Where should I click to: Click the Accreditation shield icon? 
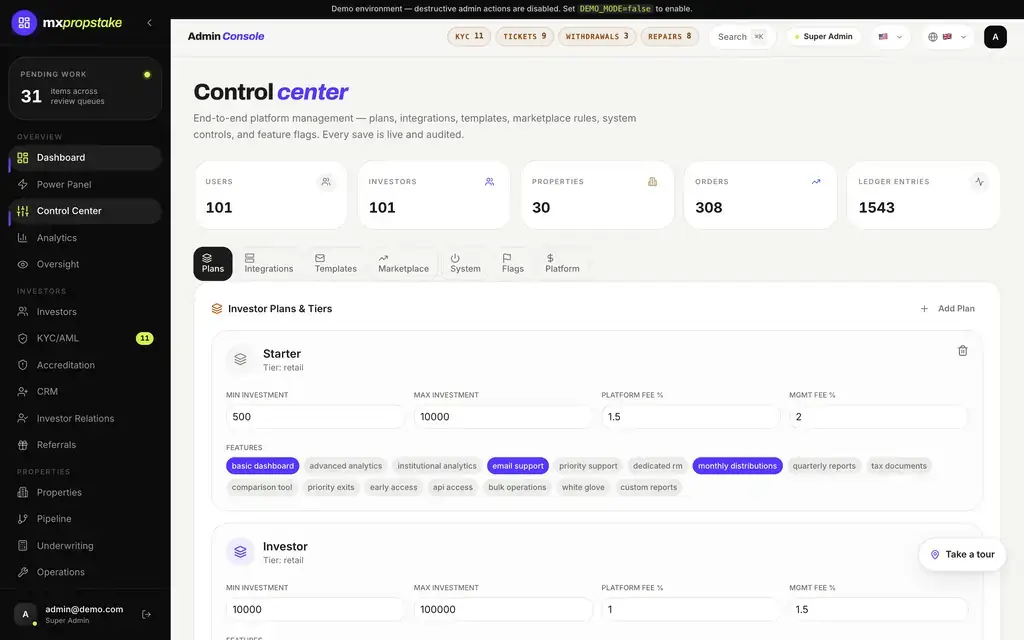coord(23,365)
